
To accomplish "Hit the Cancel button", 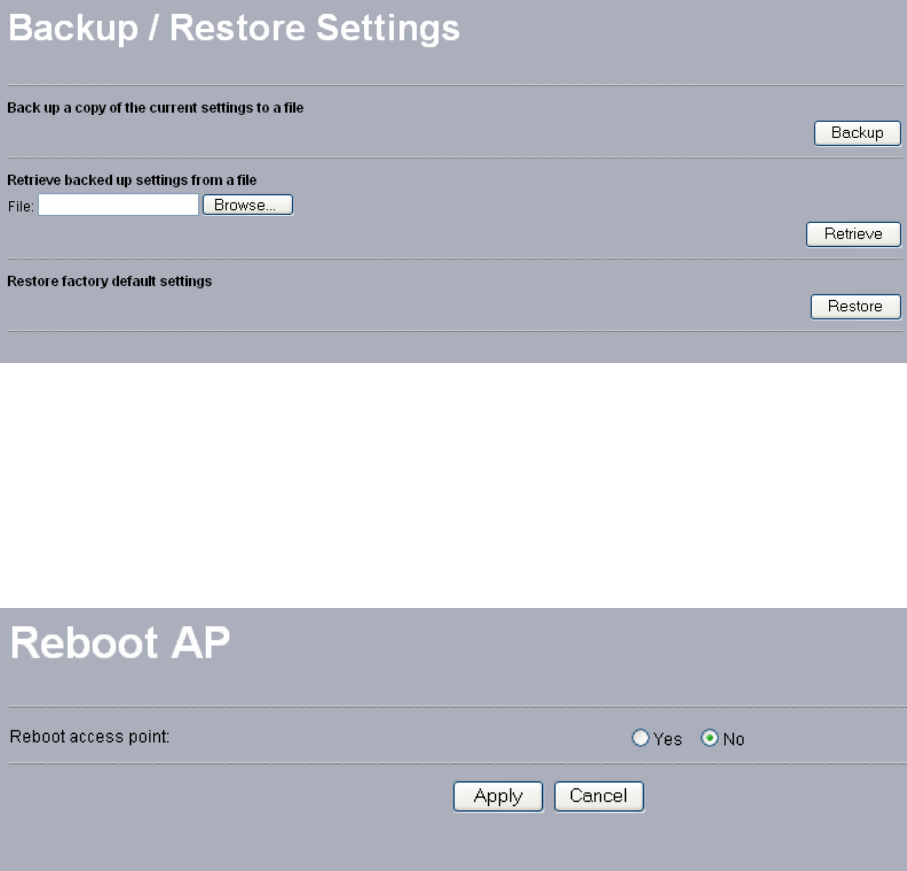I will pyautogui.click(x=598, y=796).
